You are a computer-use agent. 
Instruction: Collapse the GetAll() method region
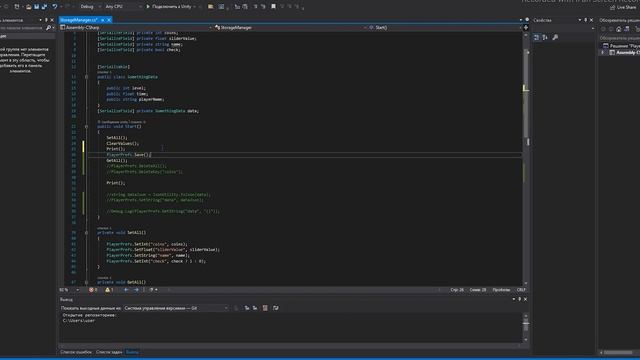86,282
